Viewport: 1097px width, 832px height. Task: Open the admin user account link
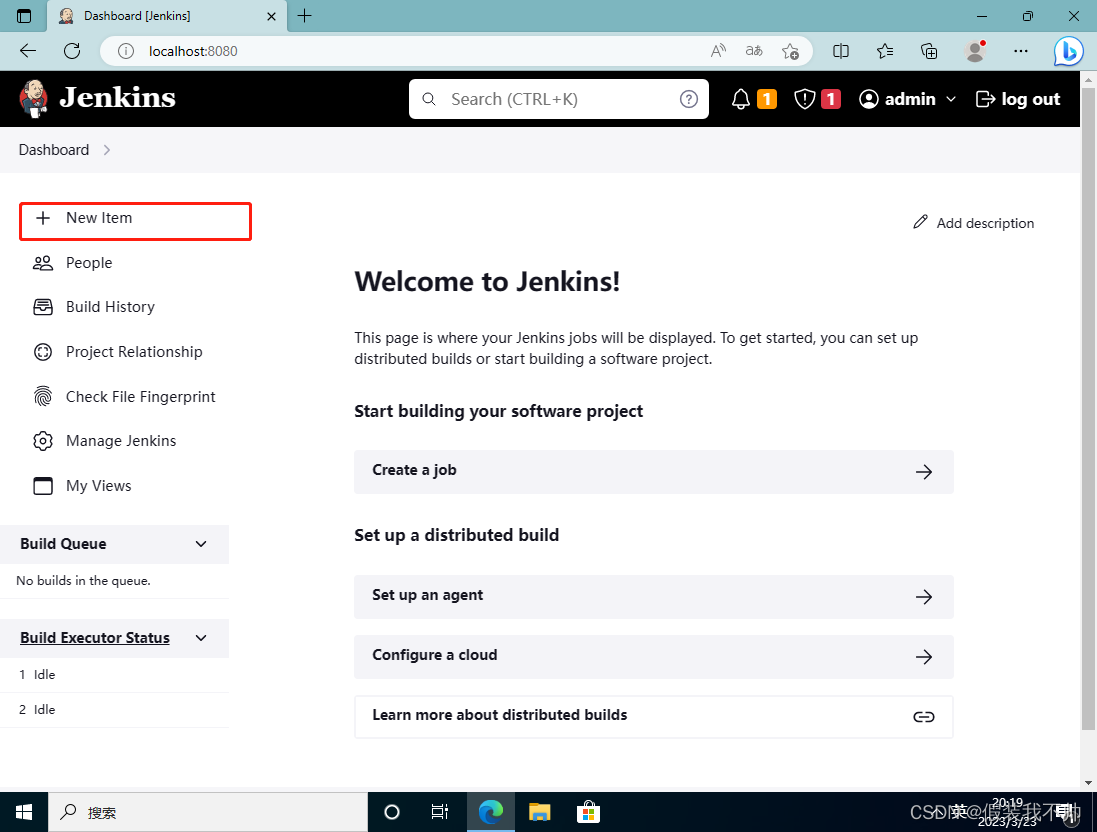coord(898,99)
